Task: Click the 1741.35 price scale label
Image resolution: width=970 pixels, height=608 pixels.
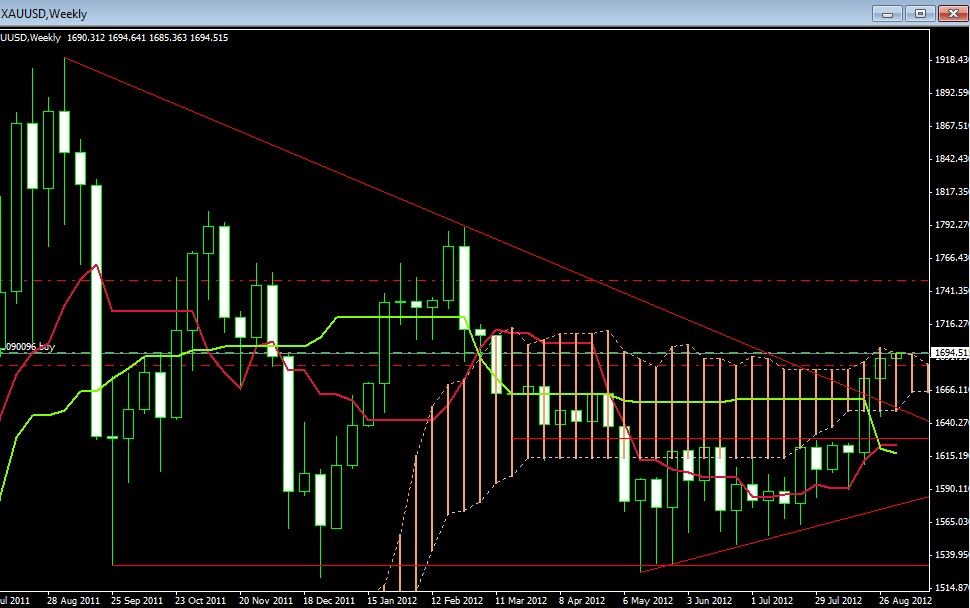Action: (x=952, y=291)
